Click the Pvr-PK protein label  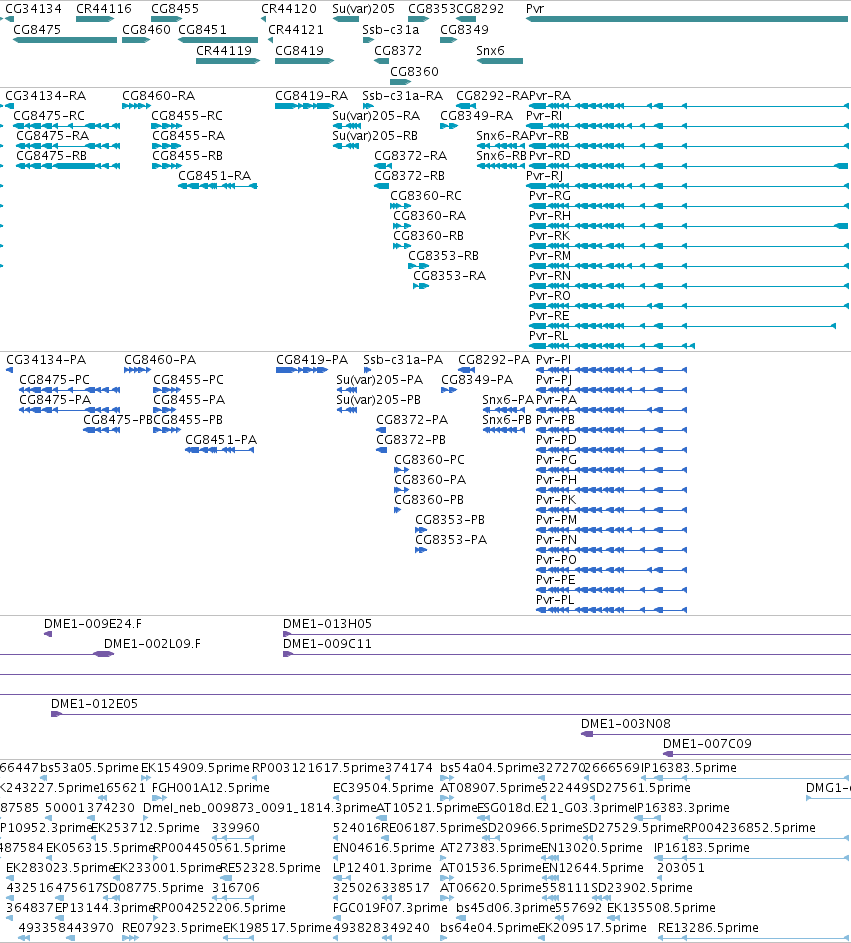tap(556, 499)
